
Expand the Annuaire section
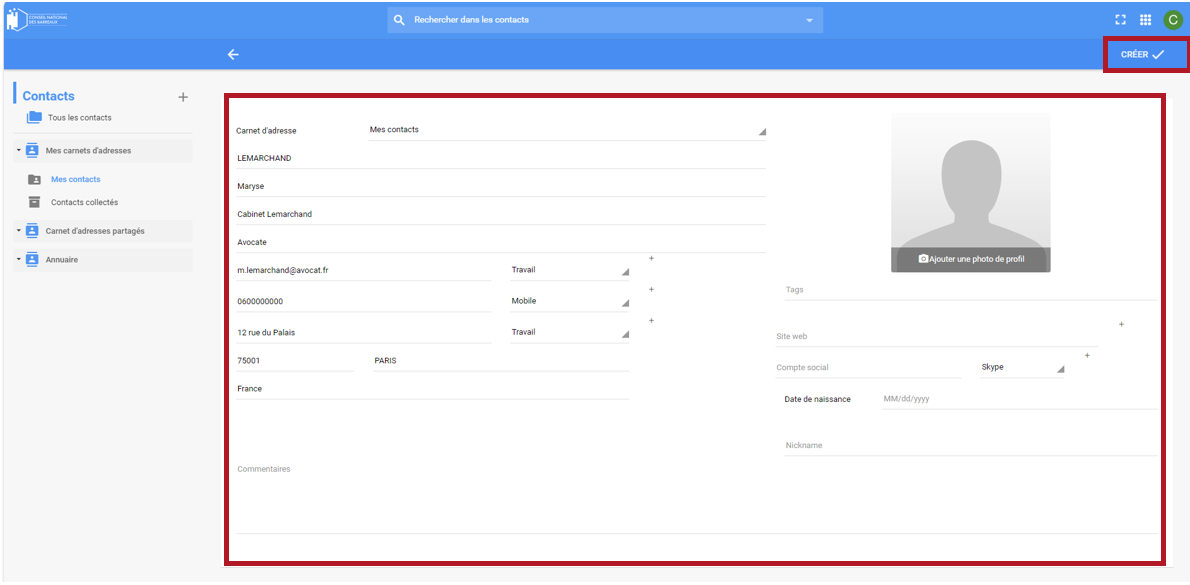point(18,260)
